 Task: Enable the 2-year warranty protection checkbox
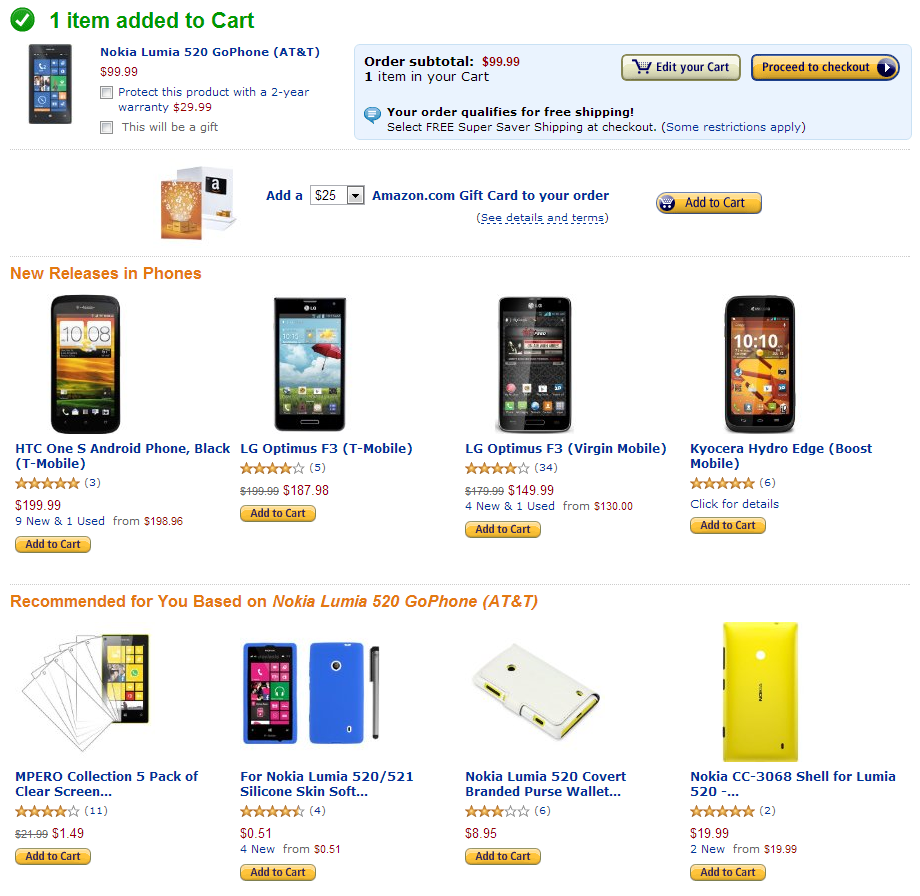tap(107, 93)
